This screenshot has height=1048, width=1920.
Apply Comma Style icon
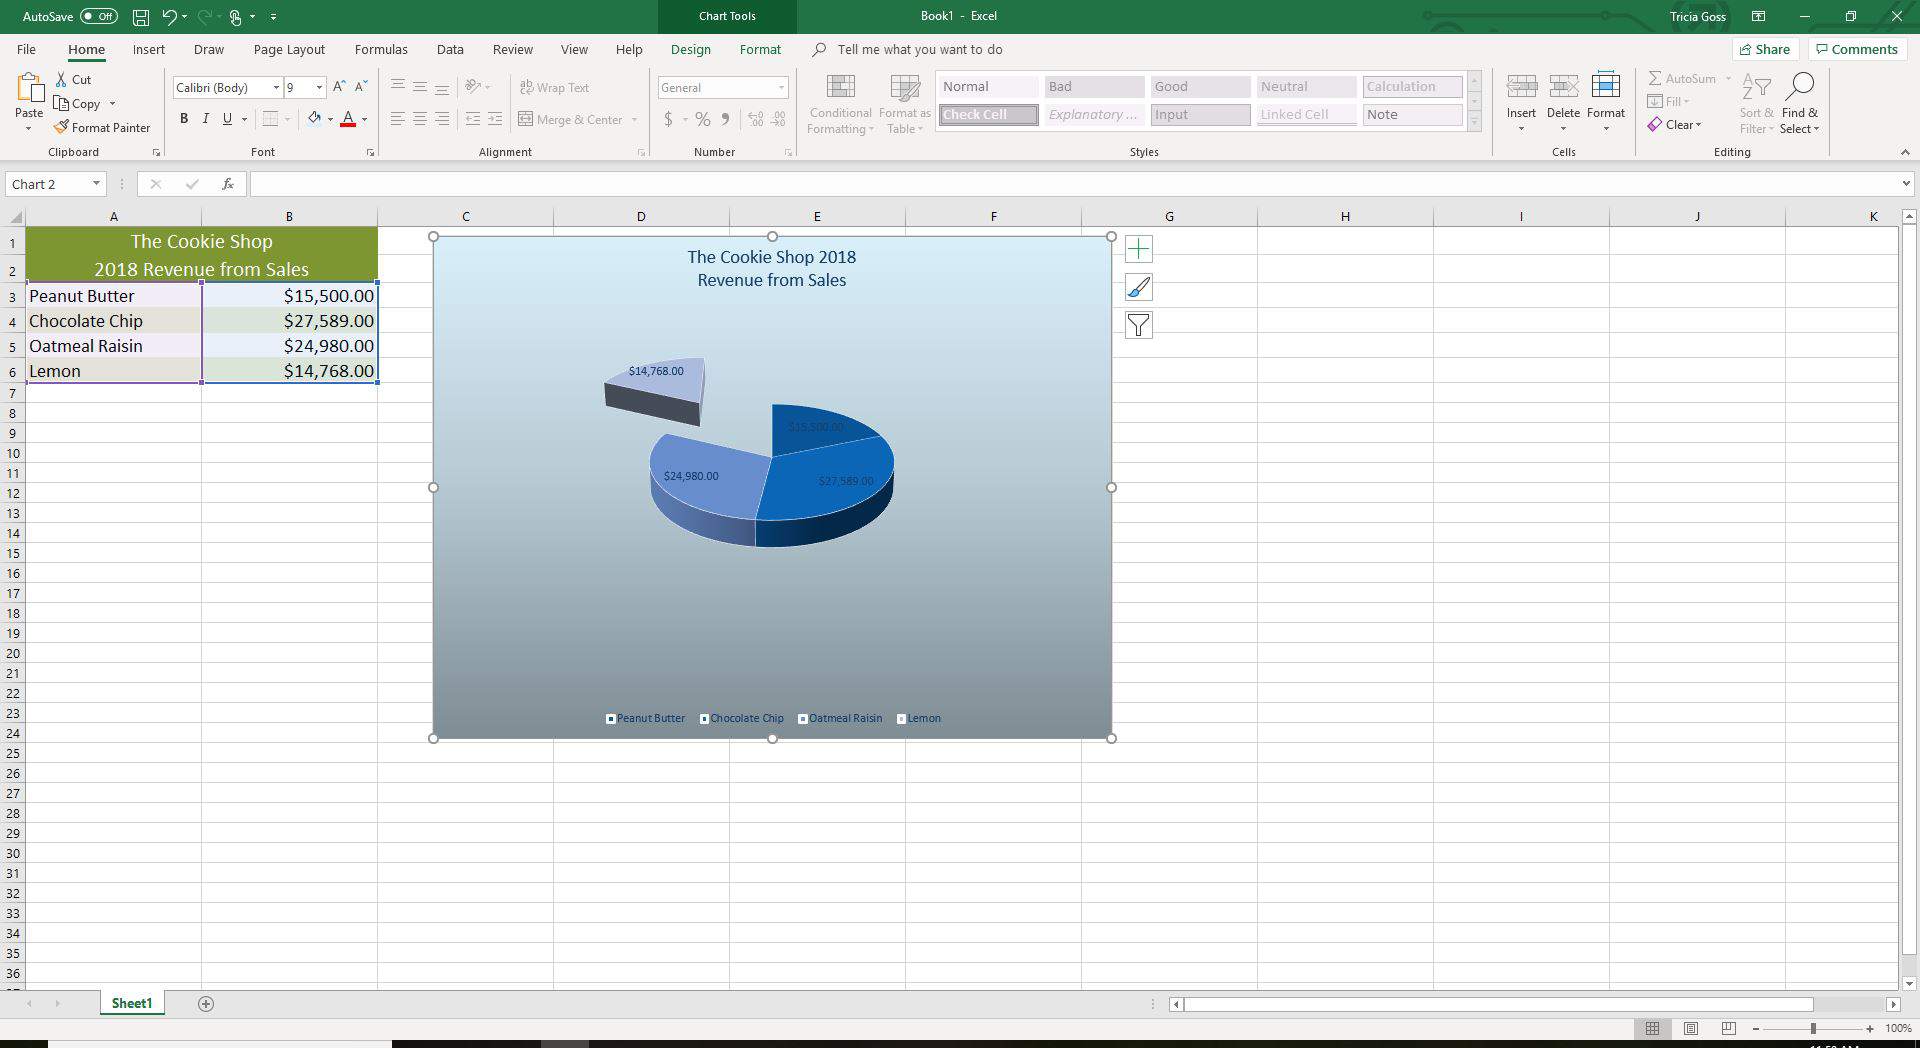pos(726,119)
